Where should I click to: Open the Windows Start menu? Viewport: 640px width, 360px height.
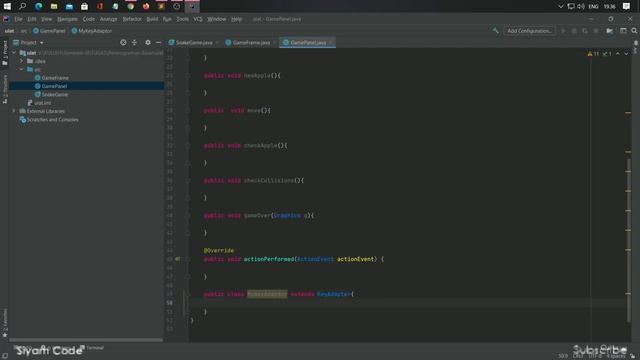[x=7, y=6]
